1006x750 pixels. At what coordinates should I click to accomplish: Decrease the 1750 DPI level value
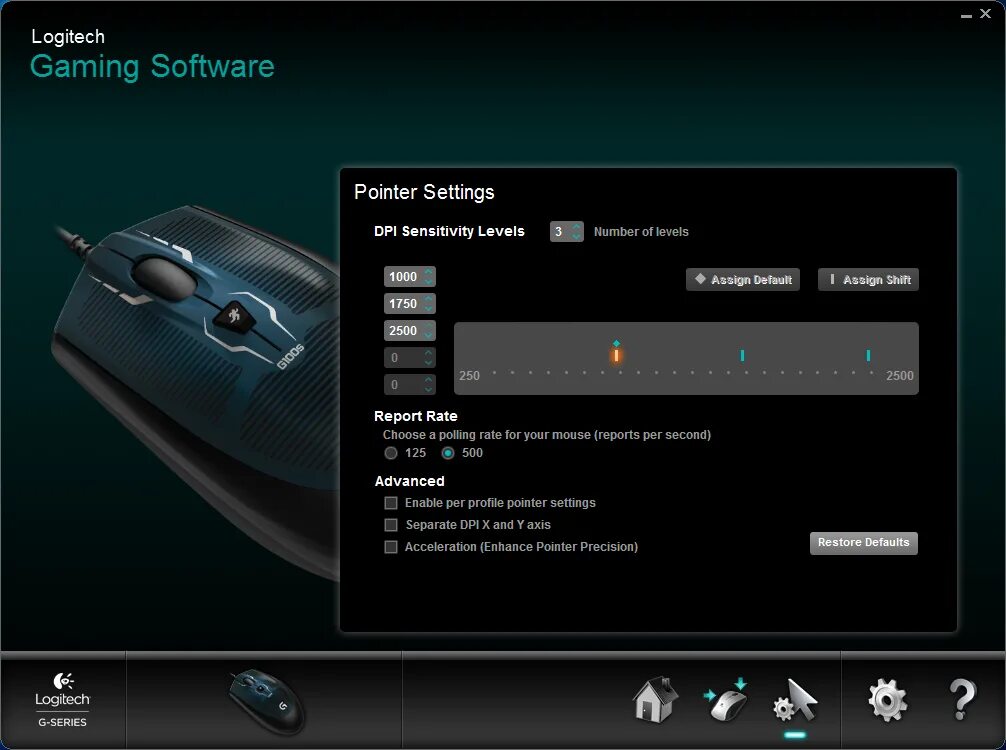429,309
